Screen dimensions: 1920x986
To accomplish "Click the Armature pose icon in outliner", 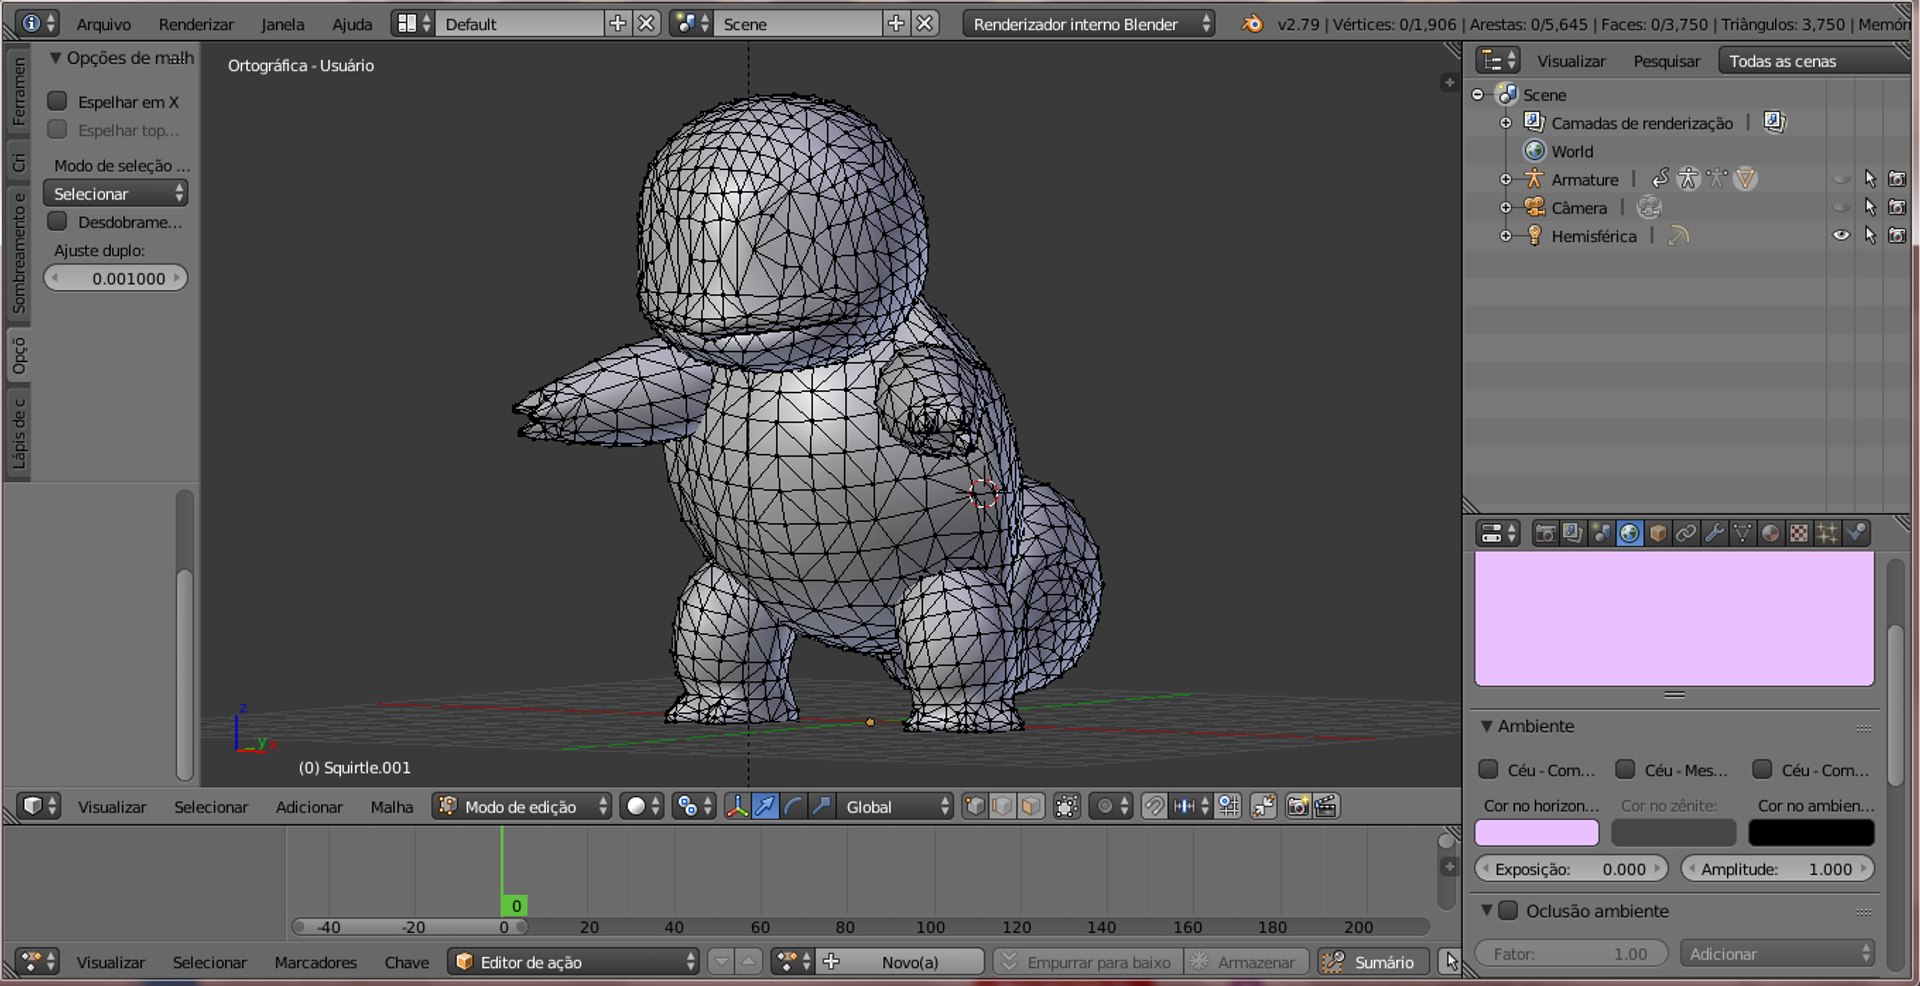I will click(1689, 179).
